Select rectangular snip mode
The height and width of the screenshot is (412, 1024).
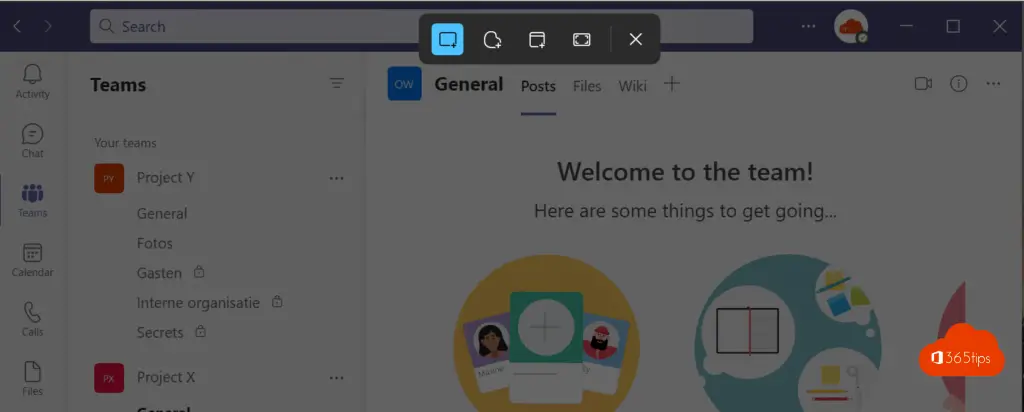447,39
